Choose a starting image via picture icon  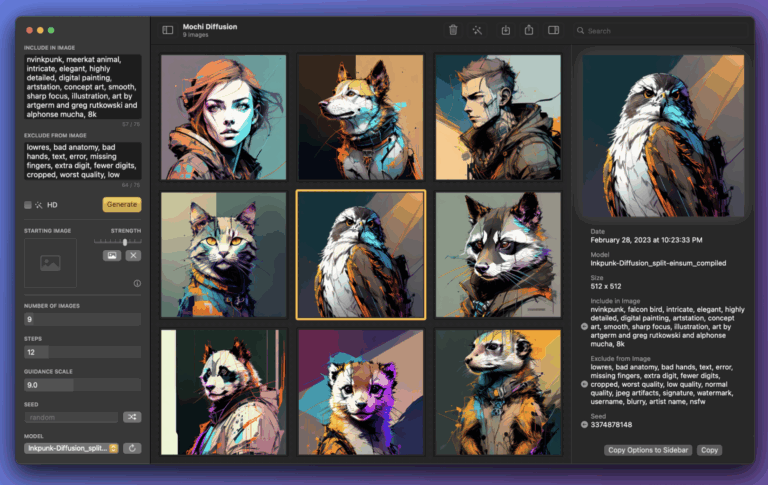(x=112, y=255)
